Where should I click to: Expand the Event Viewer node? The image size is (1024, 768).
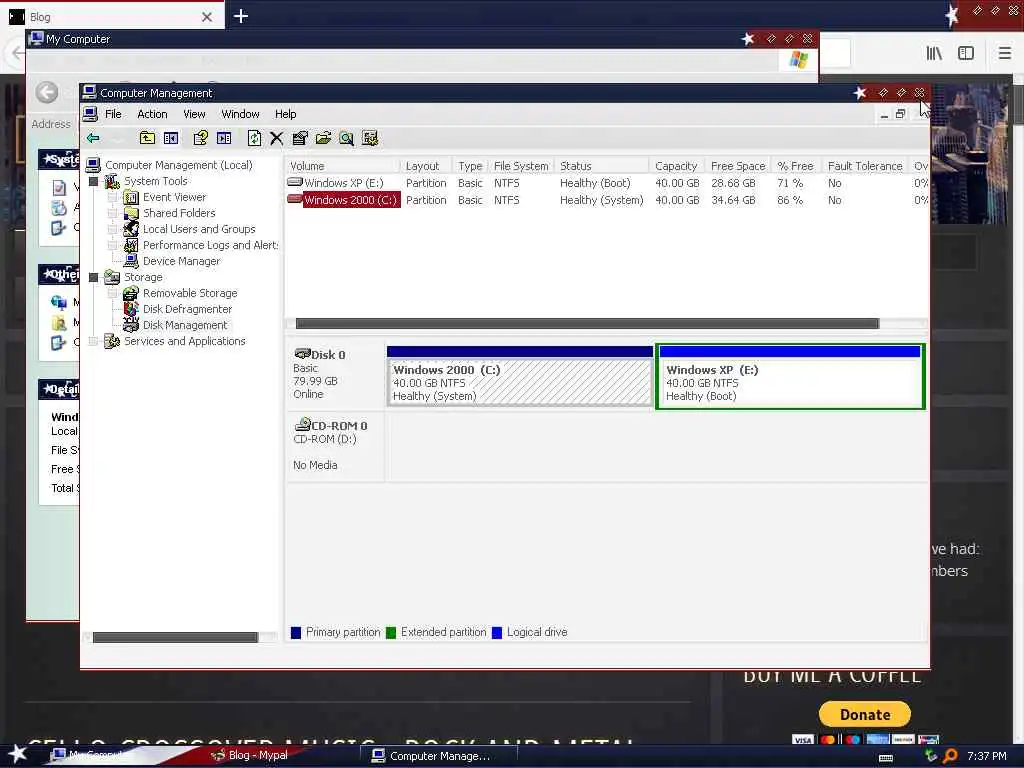[x=112, y=197]
